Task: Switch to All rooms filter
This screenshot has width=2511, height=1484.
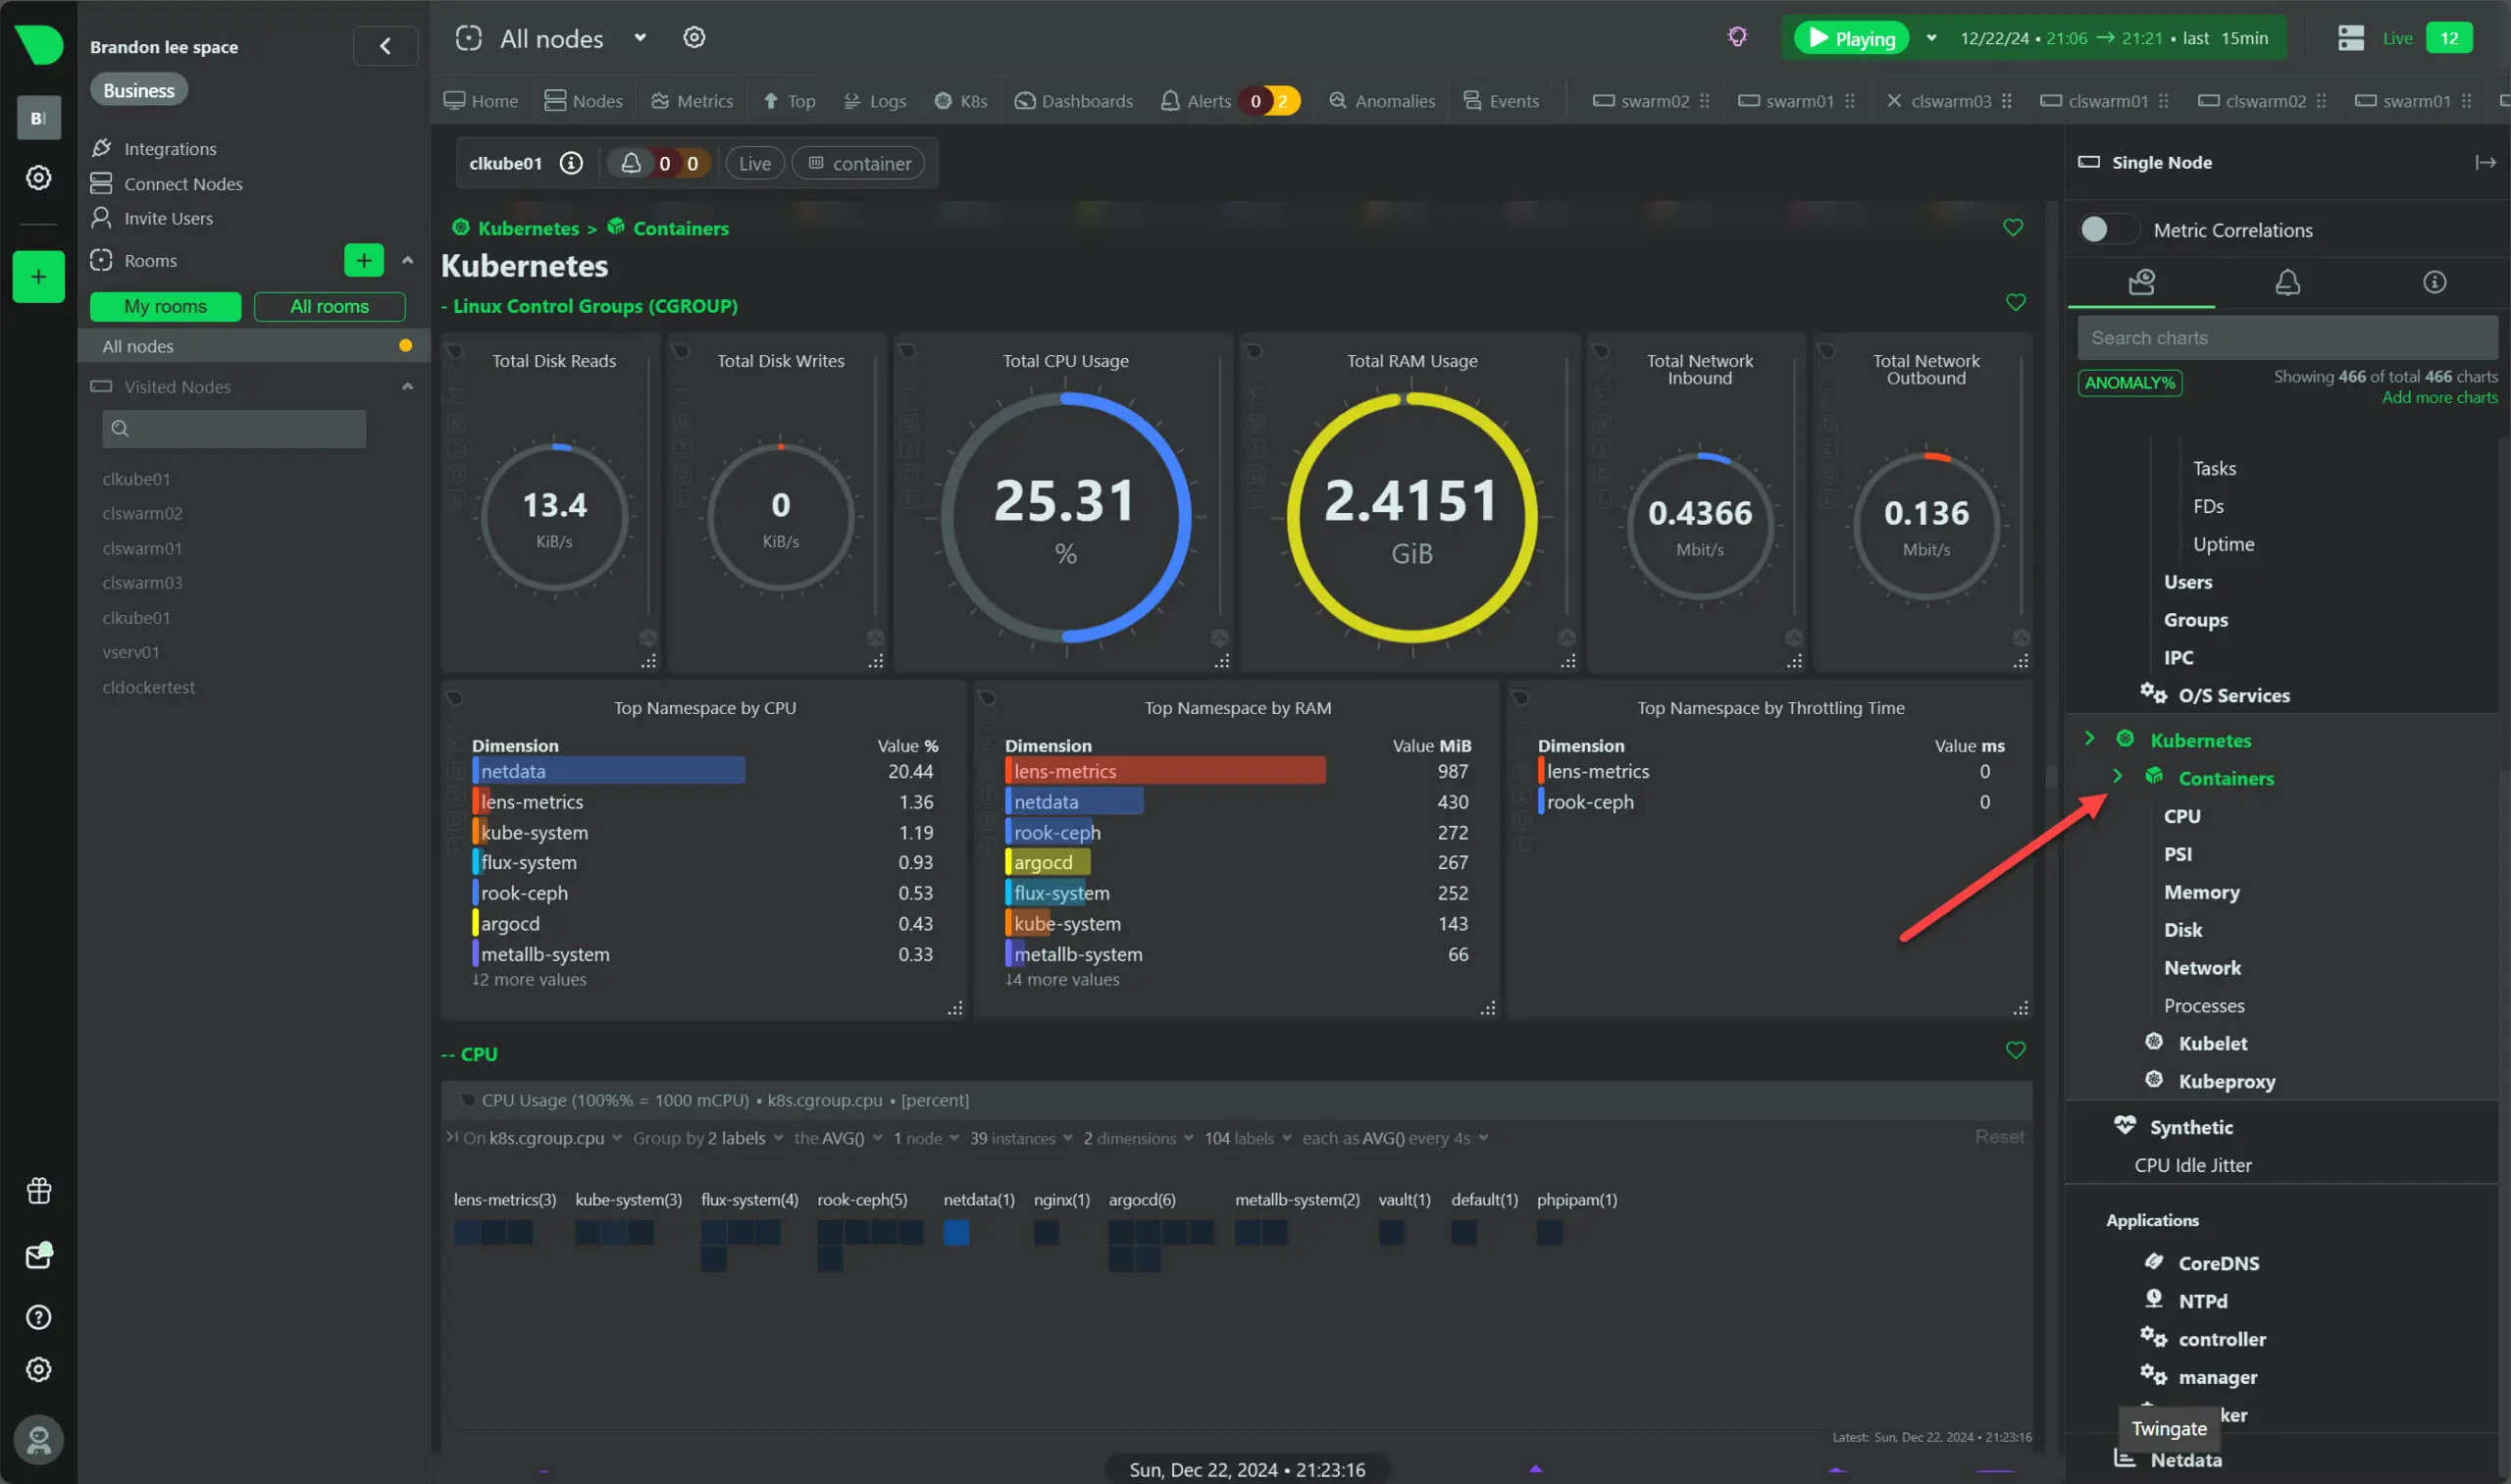Action: click(x=329, y=307)
